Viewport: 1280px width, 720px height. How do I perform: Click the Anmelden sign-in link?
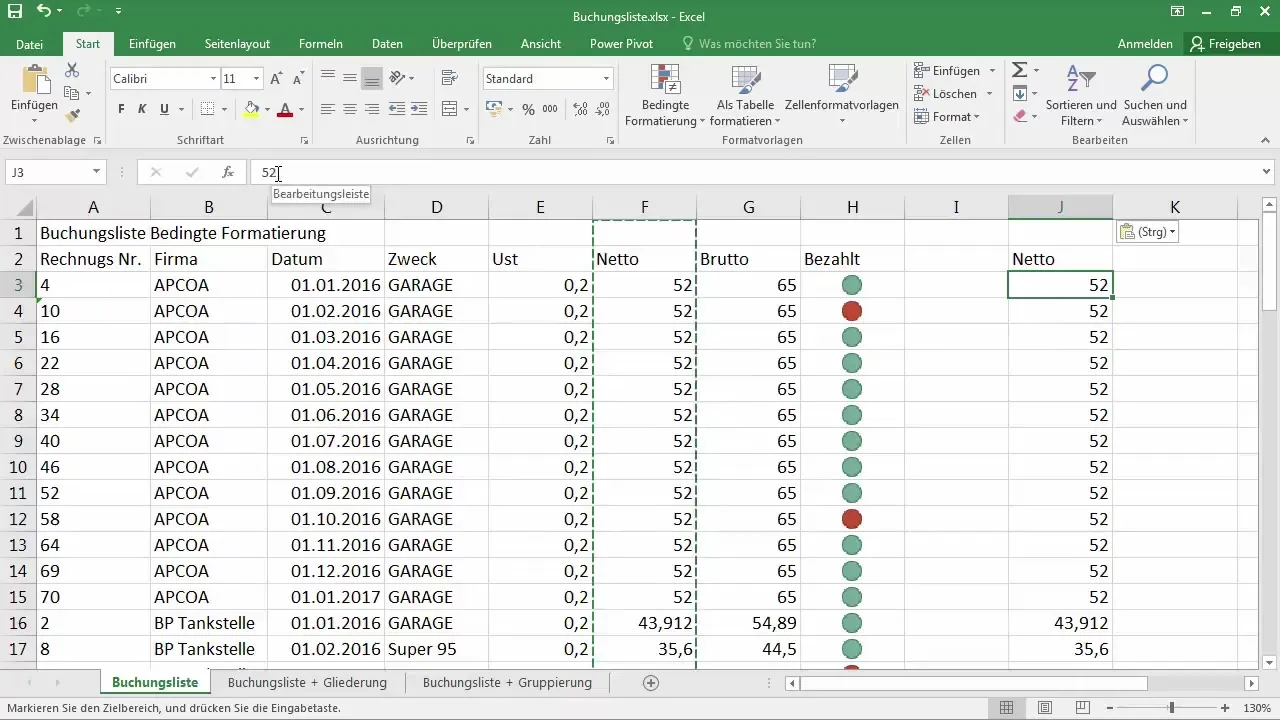point(1145,44)
